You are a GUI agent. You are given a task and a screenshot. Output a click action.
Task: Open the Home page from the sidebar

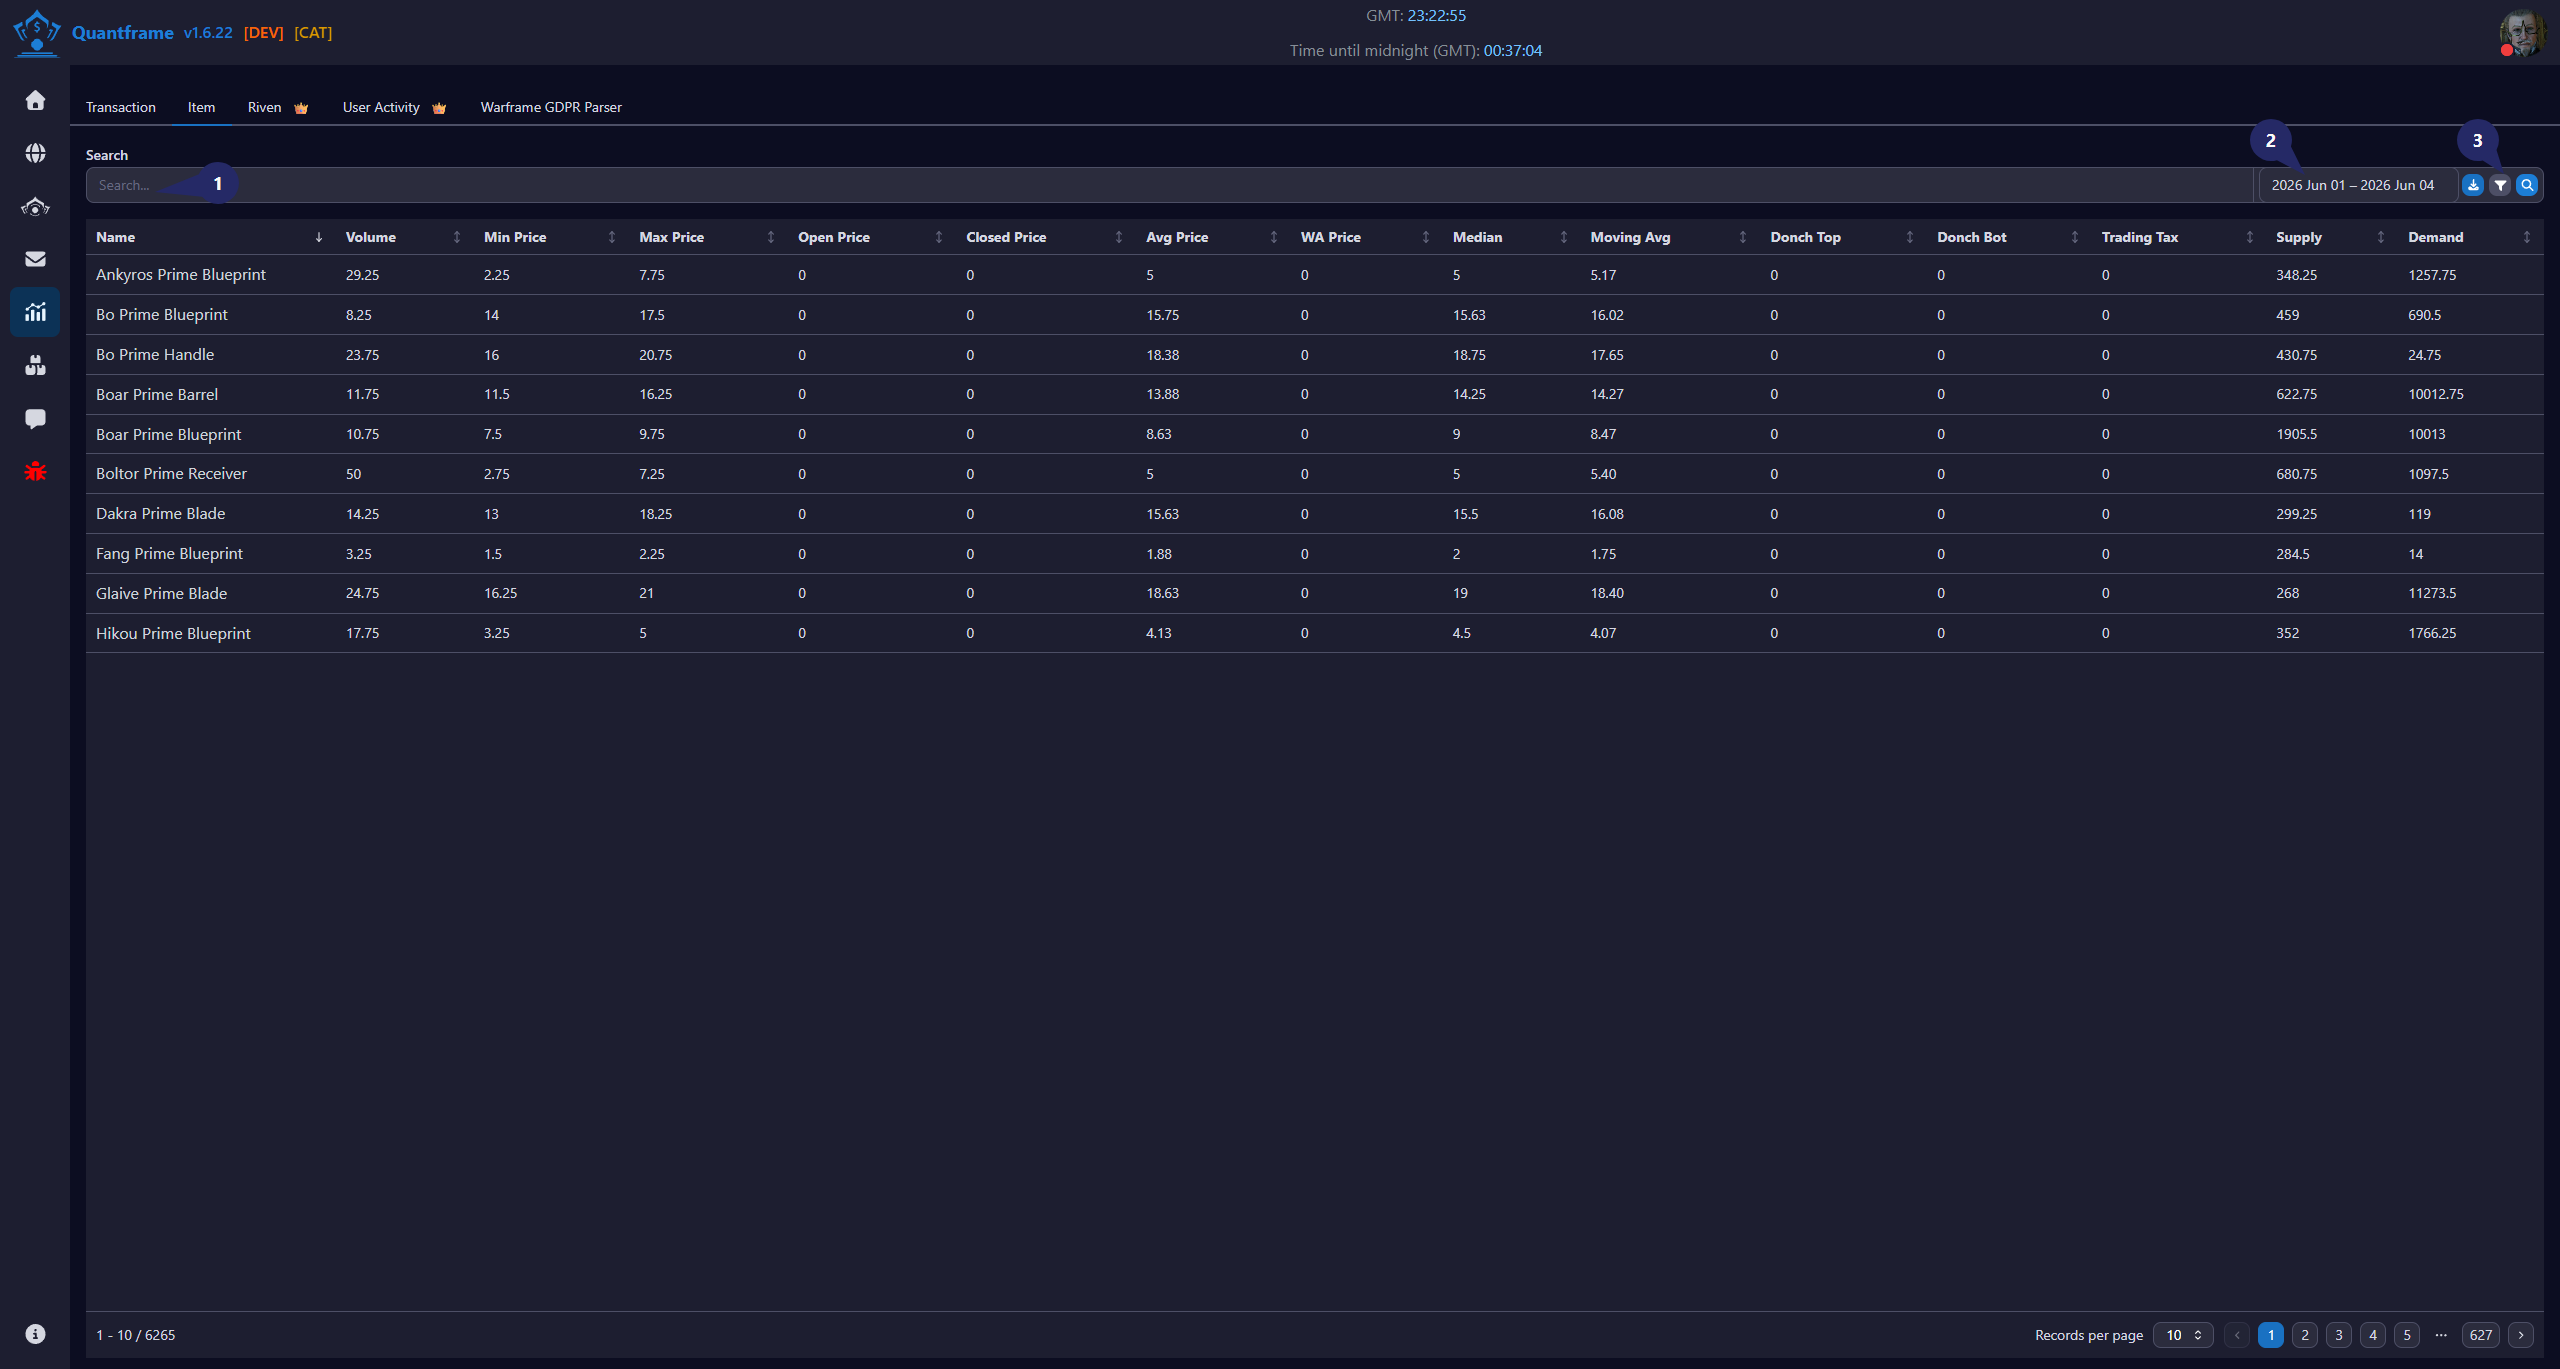(x=35, y=100)
